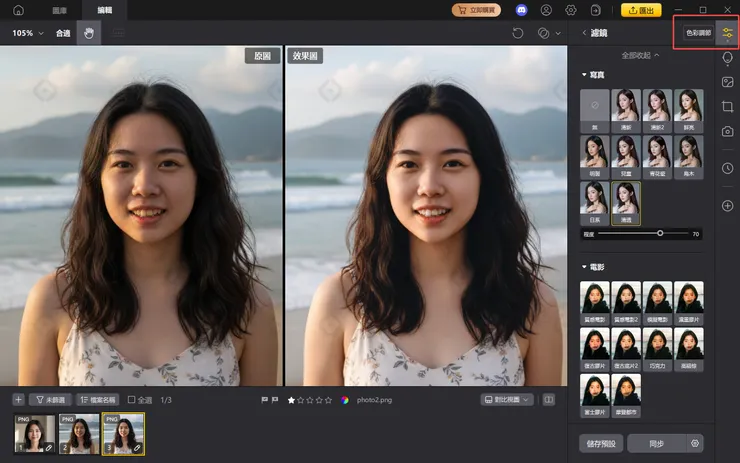Select the hand pan tool
Image resolution: width=740 pixels, height=463 pixels.
(89, 33)
